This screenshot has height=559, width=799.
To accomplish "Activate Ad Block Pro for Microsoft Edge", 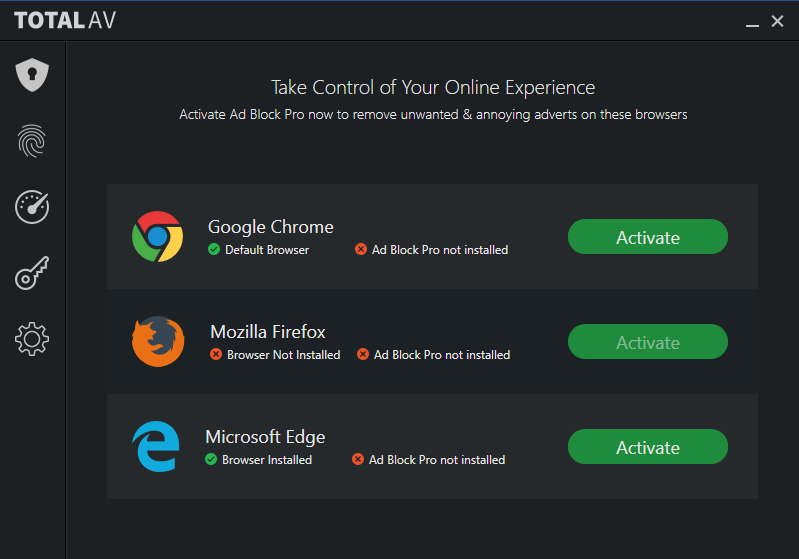I will (x=648, y=447).
